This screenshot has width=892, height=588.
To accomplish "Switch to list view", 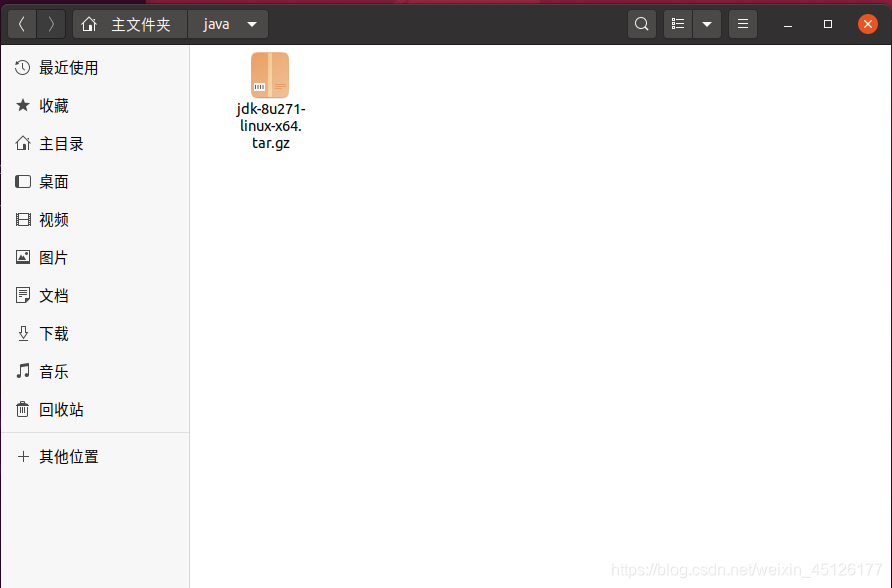I will pyautogui.click(x=678, y=24).
